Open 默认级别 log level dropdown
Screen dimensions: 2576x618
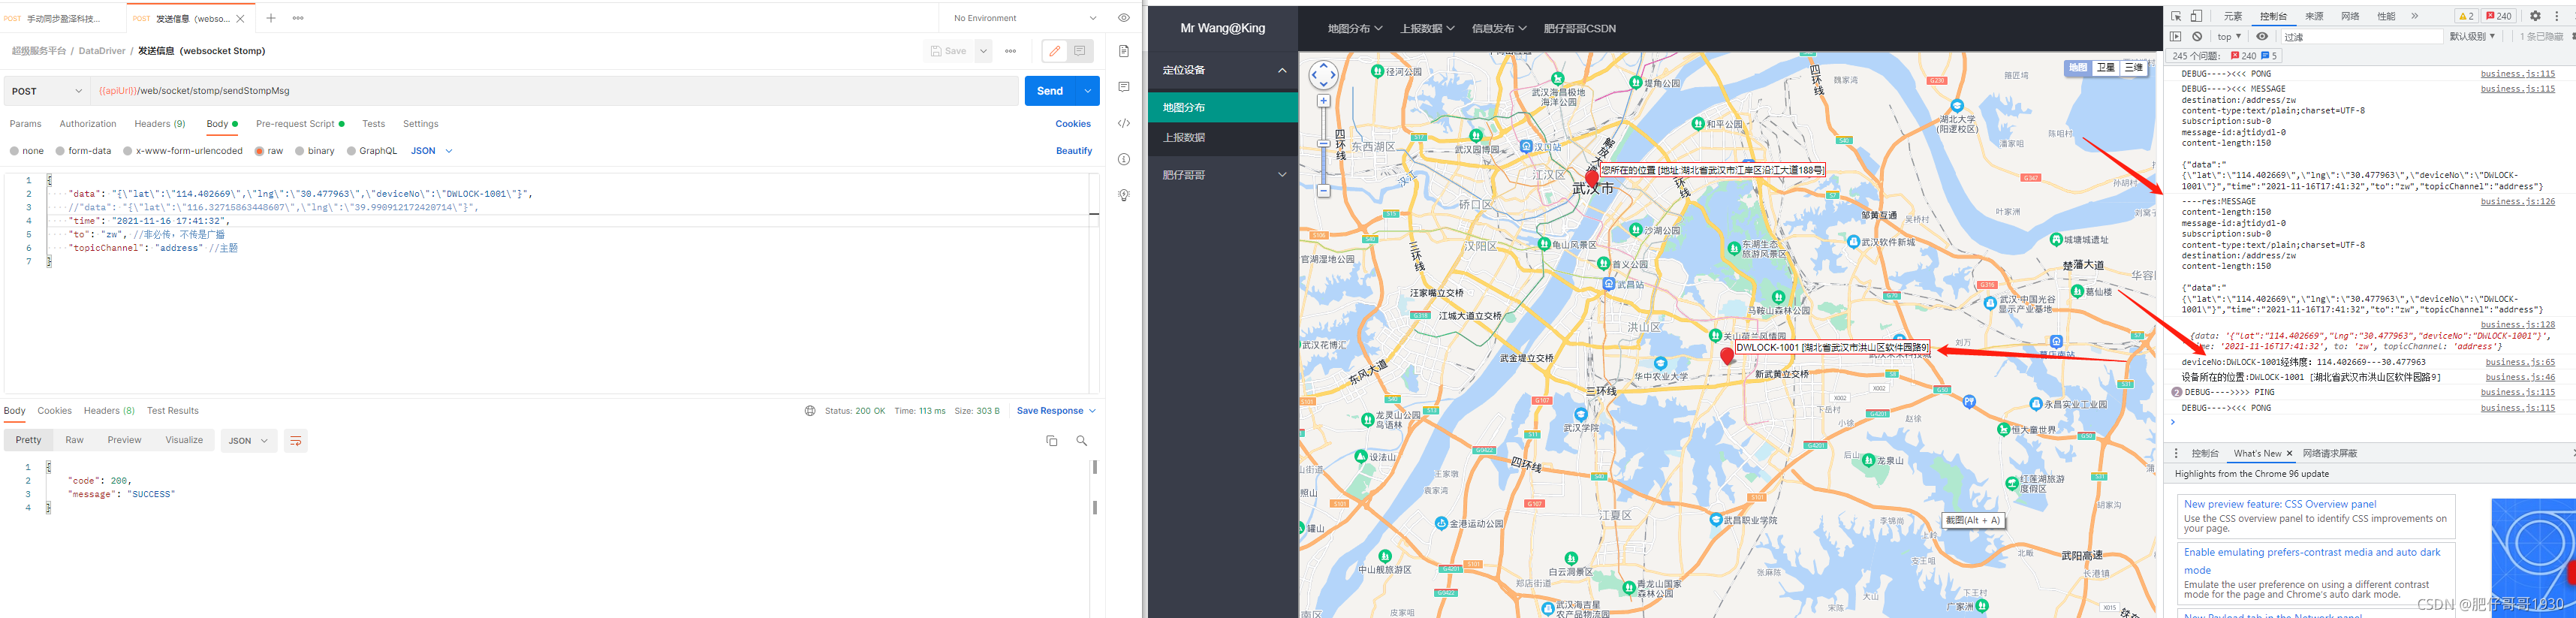(2472, 36)
